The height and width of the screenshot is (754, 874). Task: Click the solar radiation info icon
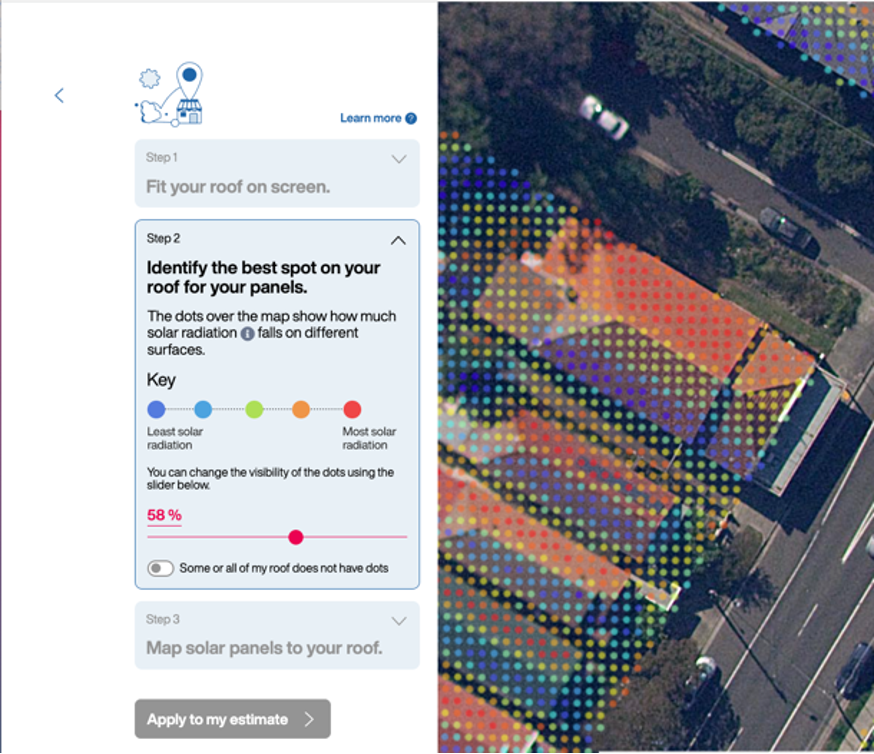[x=247, y=333]
